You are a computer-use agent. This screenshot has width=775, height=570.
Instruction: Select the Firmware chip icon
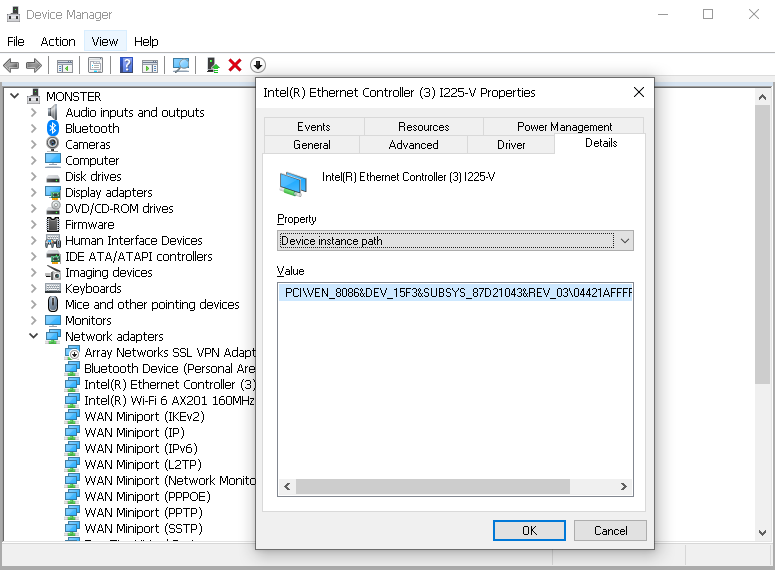[53, 224]
